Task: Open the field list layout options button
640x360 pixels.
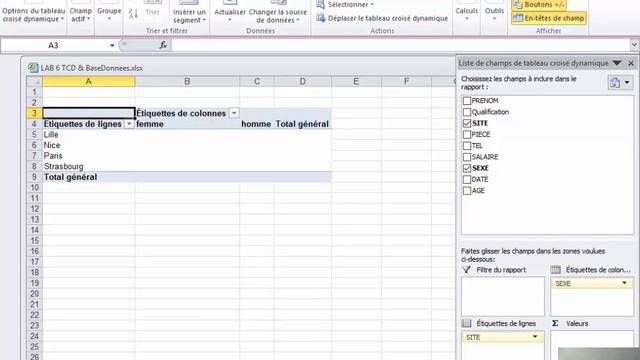Action: coord(620,82)
